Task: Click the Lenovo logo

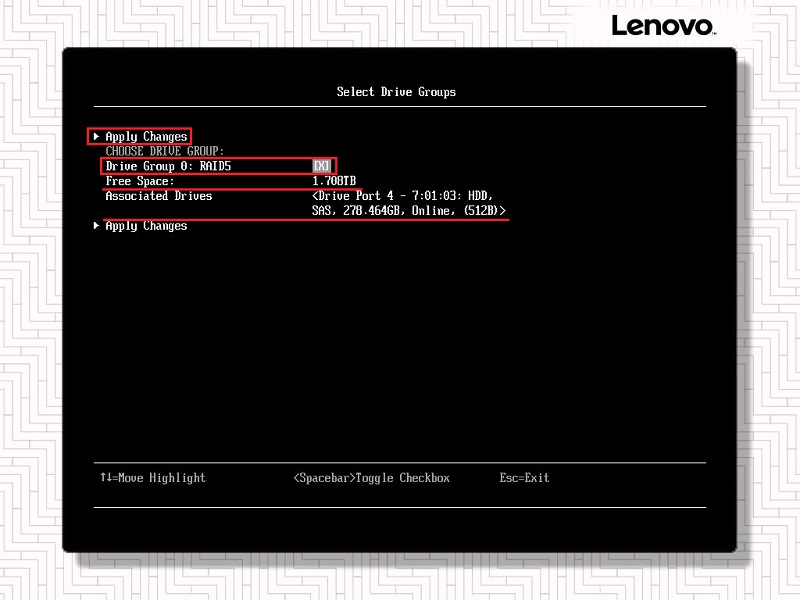Action: 662,25
